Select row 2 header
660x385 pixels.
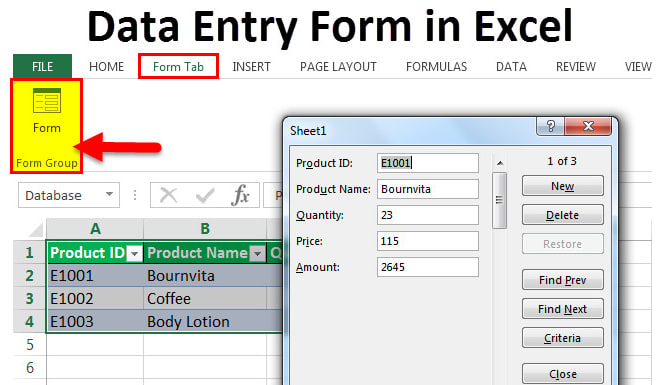pos(29,276)
